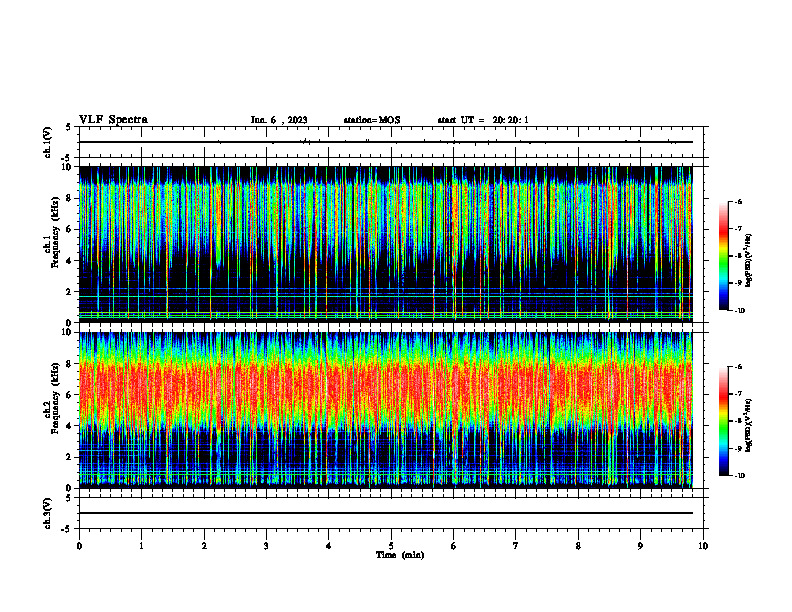
Task: Click the "4" tick on the time axis
Action: (x=329, y=546)
